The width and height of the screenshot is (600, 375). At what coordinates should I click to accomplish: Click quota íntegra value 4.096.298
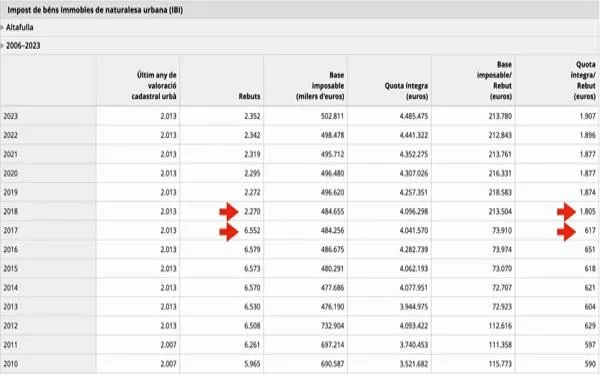pyautogui.click(x=414, y=212)
